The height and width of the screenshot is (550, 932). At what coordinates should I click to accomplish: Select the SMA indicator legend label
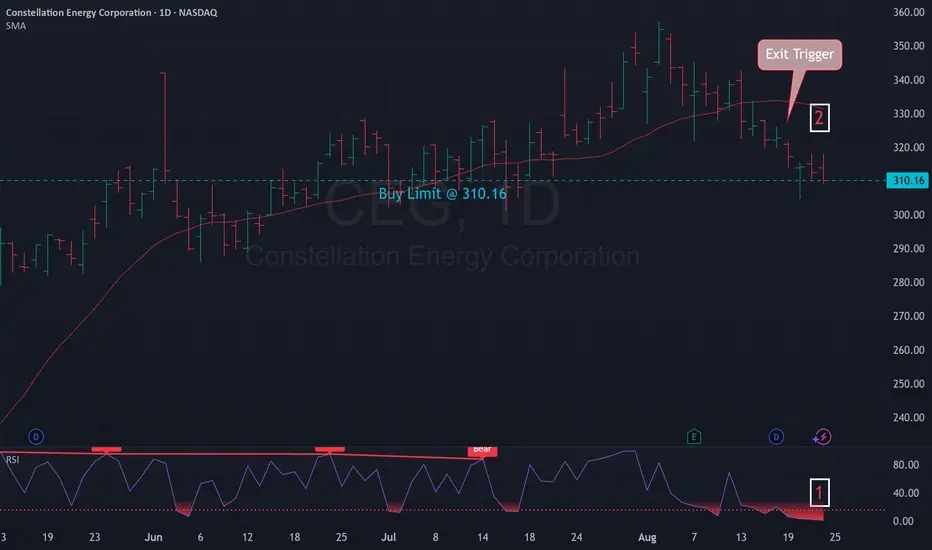coord(16,26)
